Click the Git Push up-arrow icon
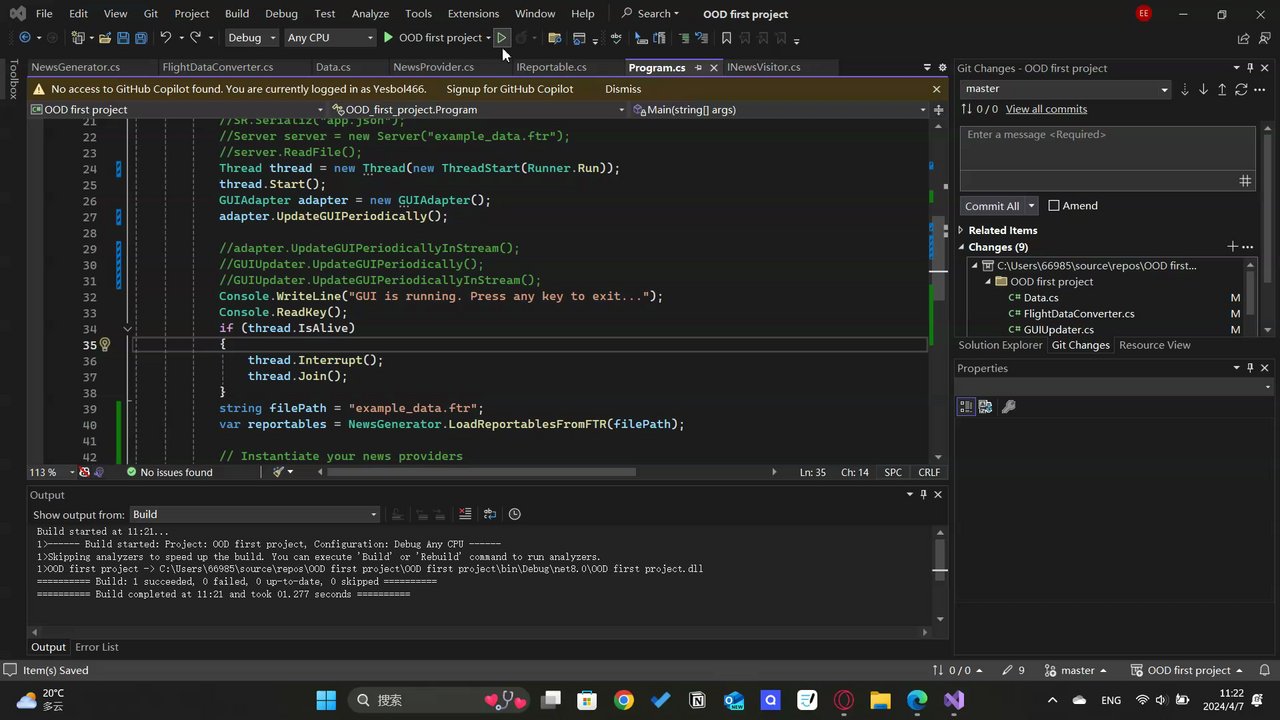 point(1222,89)
